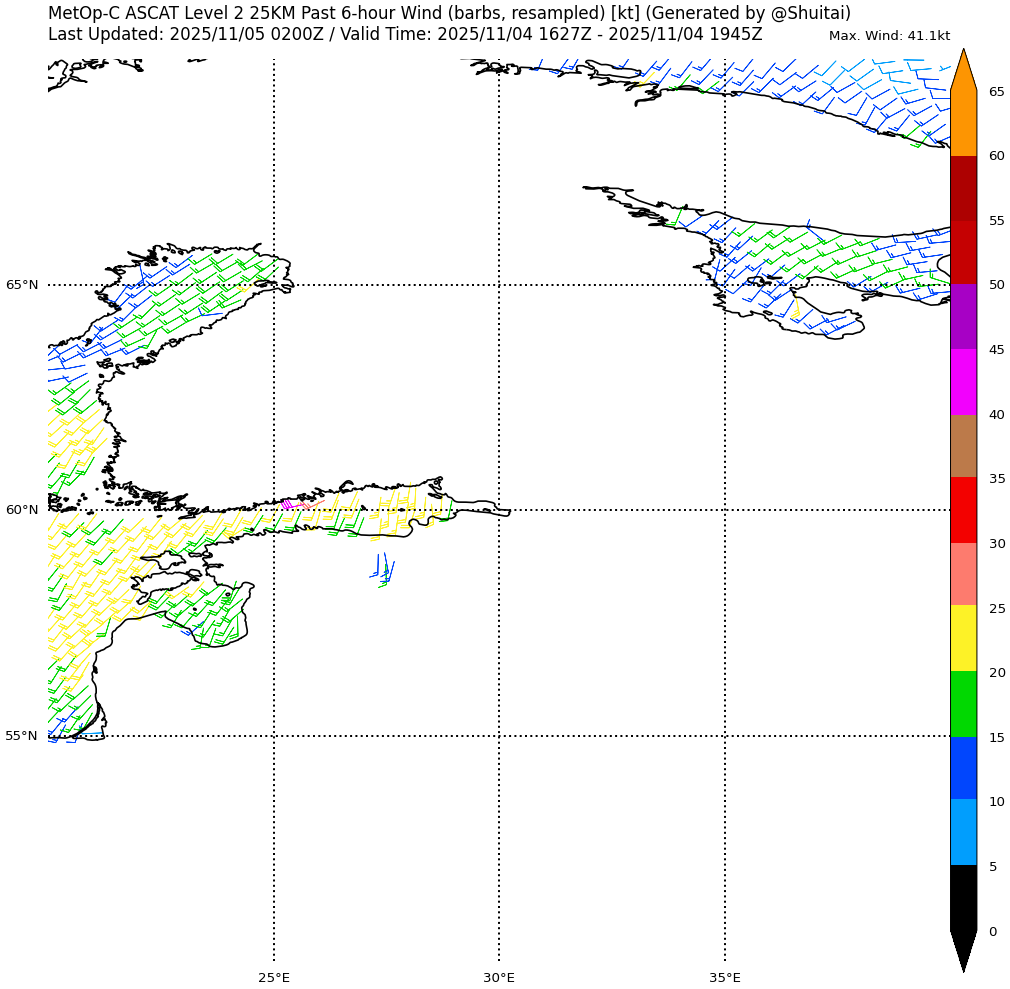Screen dimensions: 1010x989
Task: Click the 55°N latitude axis label
Action: pyautogui.click(x=22, y=736)
